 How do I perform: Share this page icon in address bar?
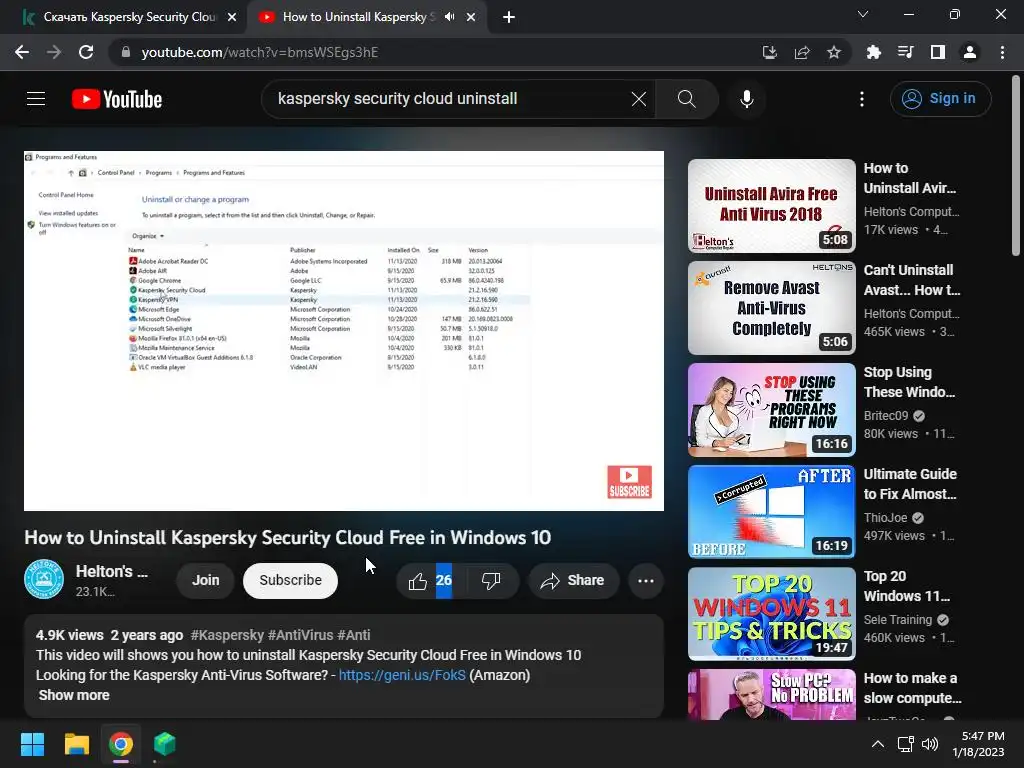point(802,52)
